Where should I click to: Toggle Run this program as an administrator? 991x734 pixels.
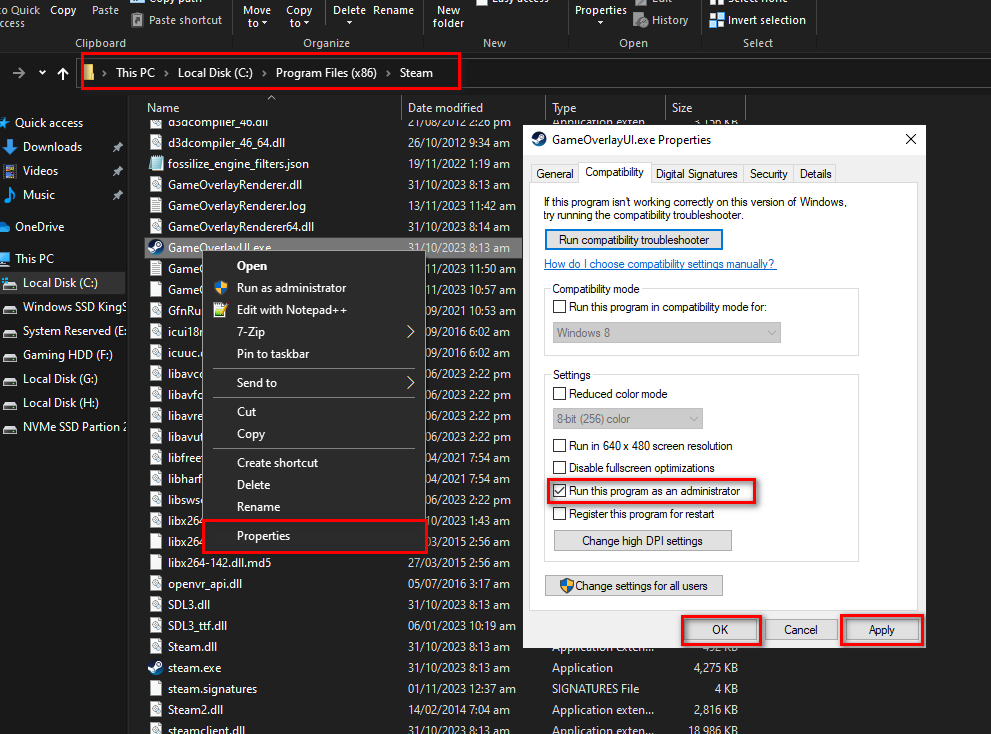point(560,491)
